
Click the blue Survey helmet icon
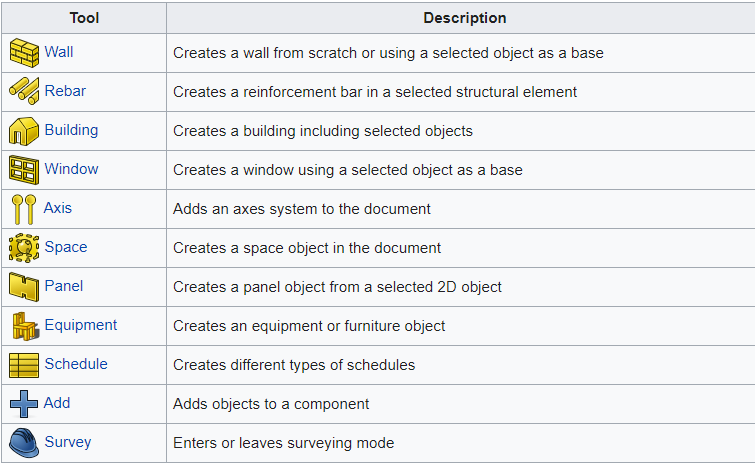pyautogui.click(x=23, y=442)
